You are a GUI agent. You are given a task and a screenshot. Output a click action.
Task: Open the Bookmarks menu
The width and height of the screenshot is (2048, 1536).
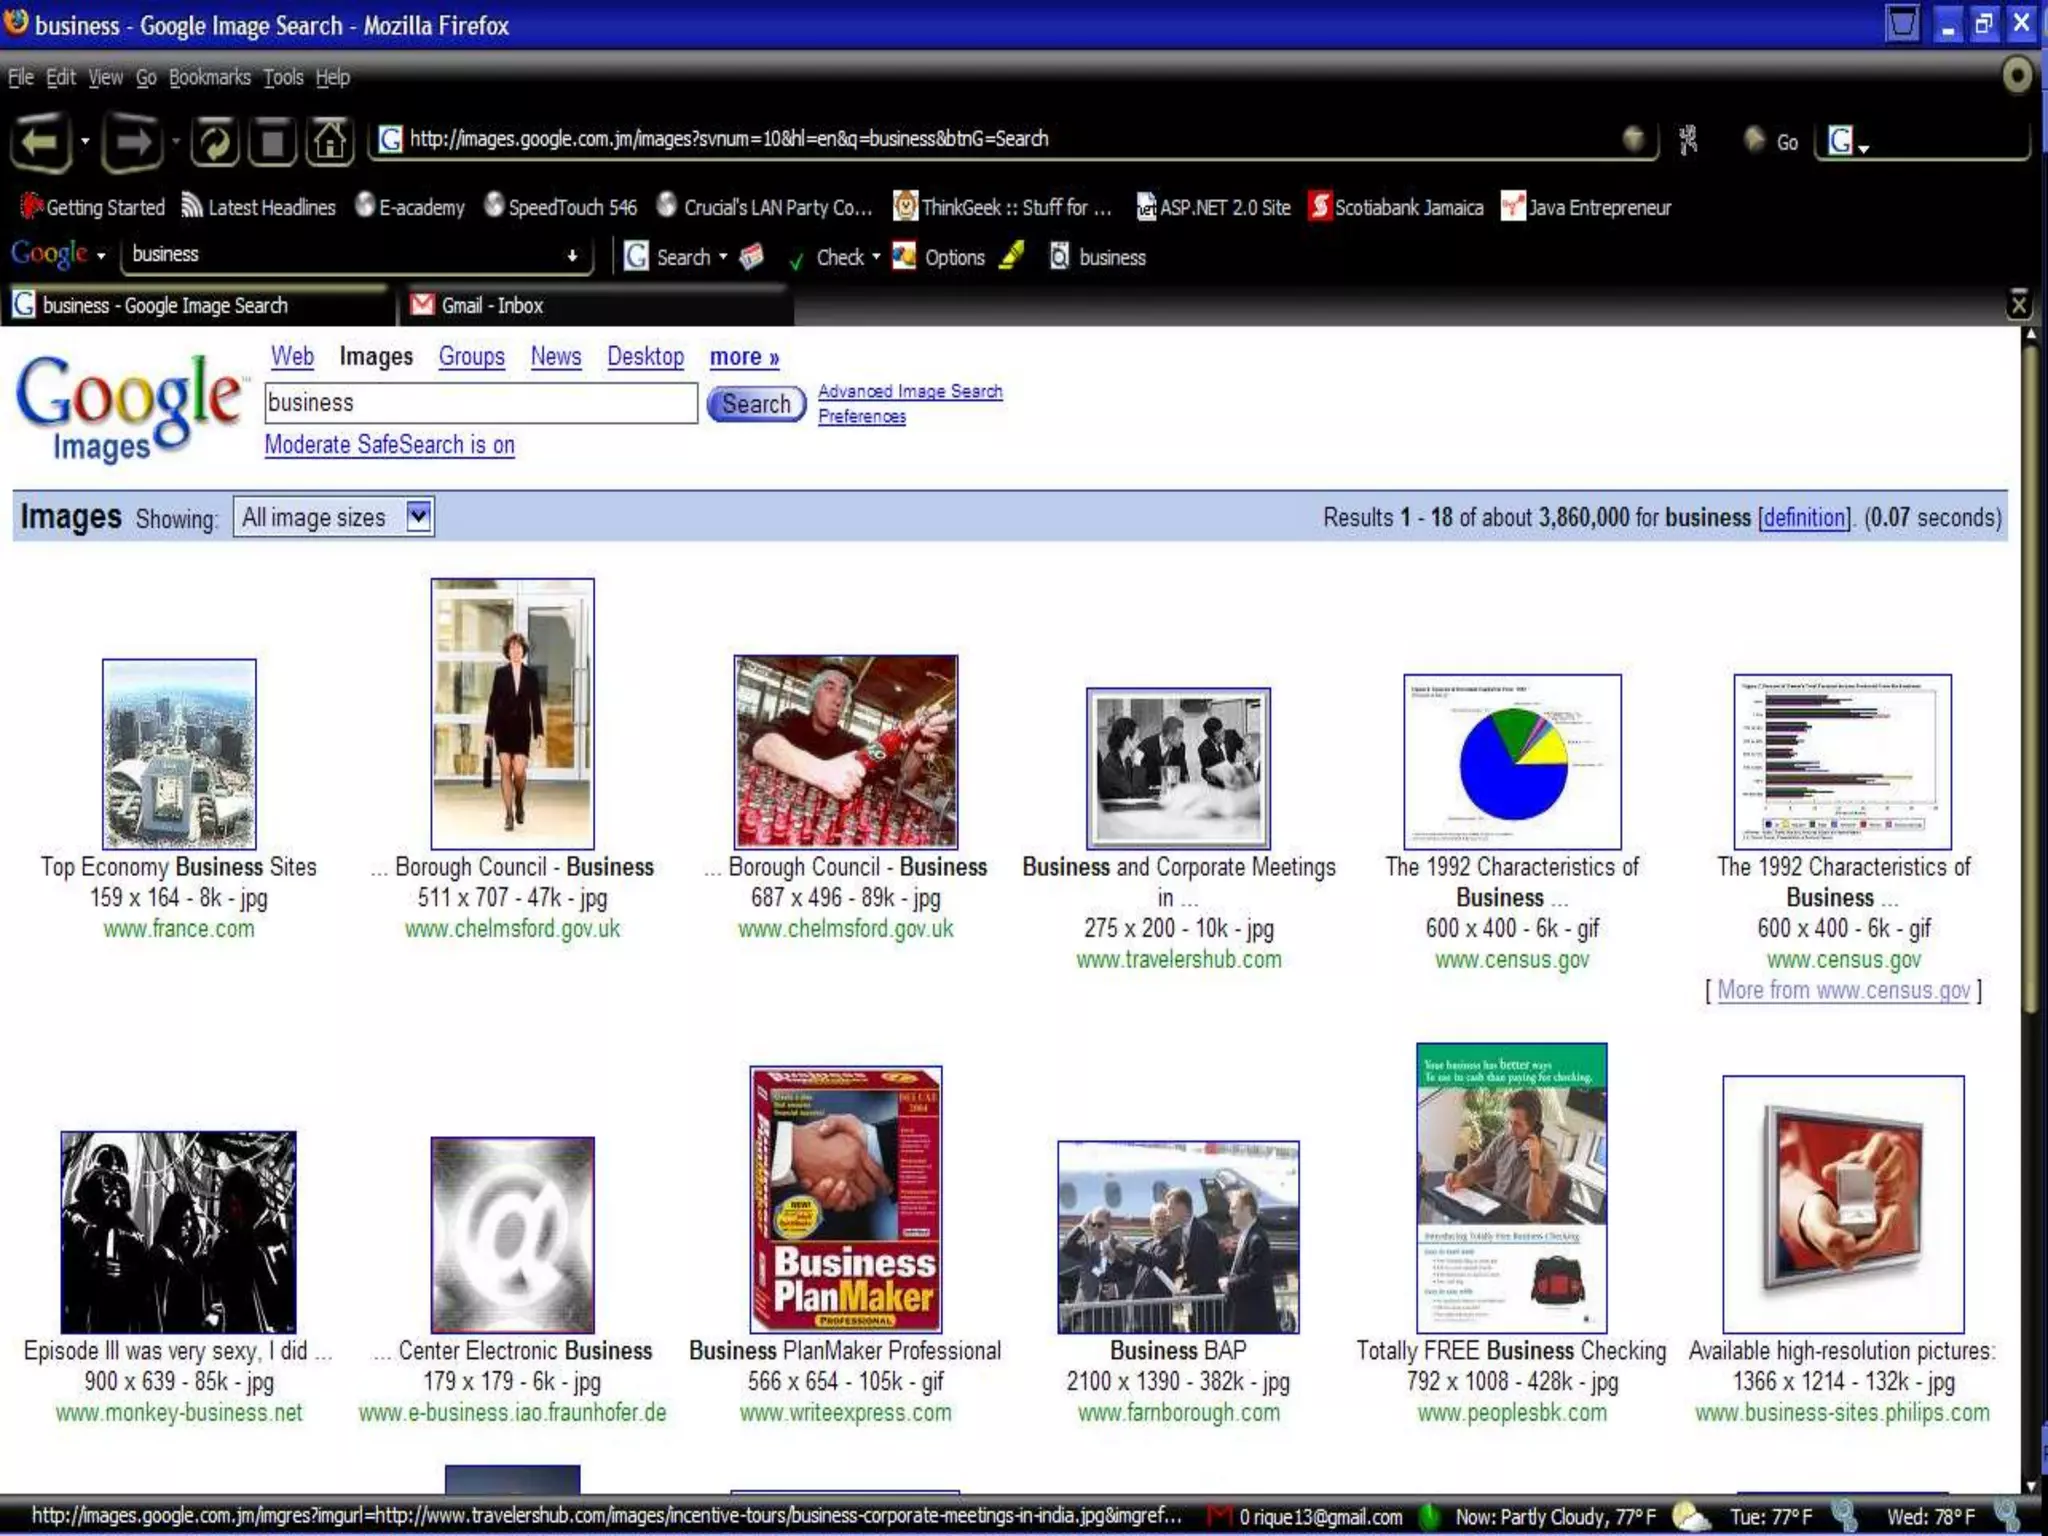[x=209, y=77]
